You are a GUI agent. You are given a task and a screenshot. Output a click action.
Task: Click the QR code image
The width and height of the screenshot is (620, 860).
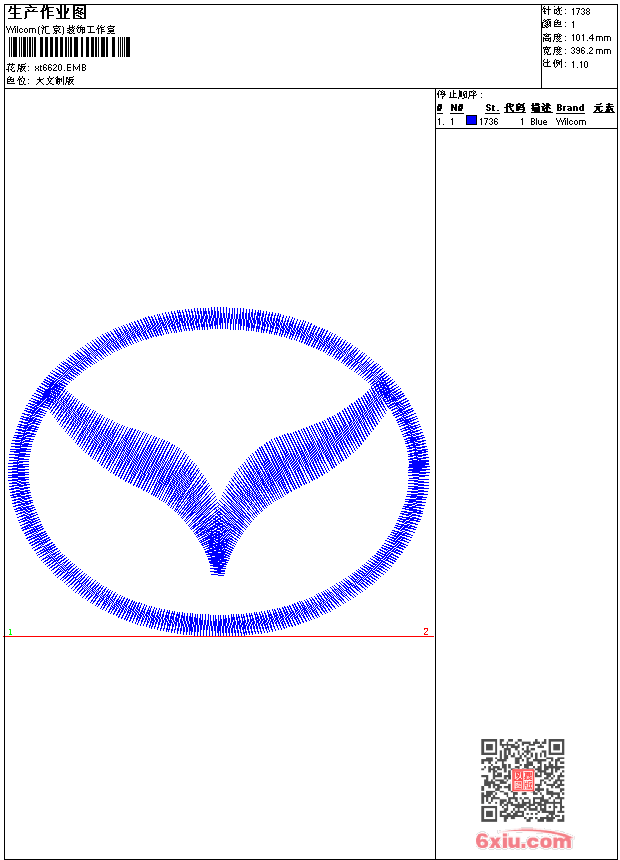click(x=523, y=780)
